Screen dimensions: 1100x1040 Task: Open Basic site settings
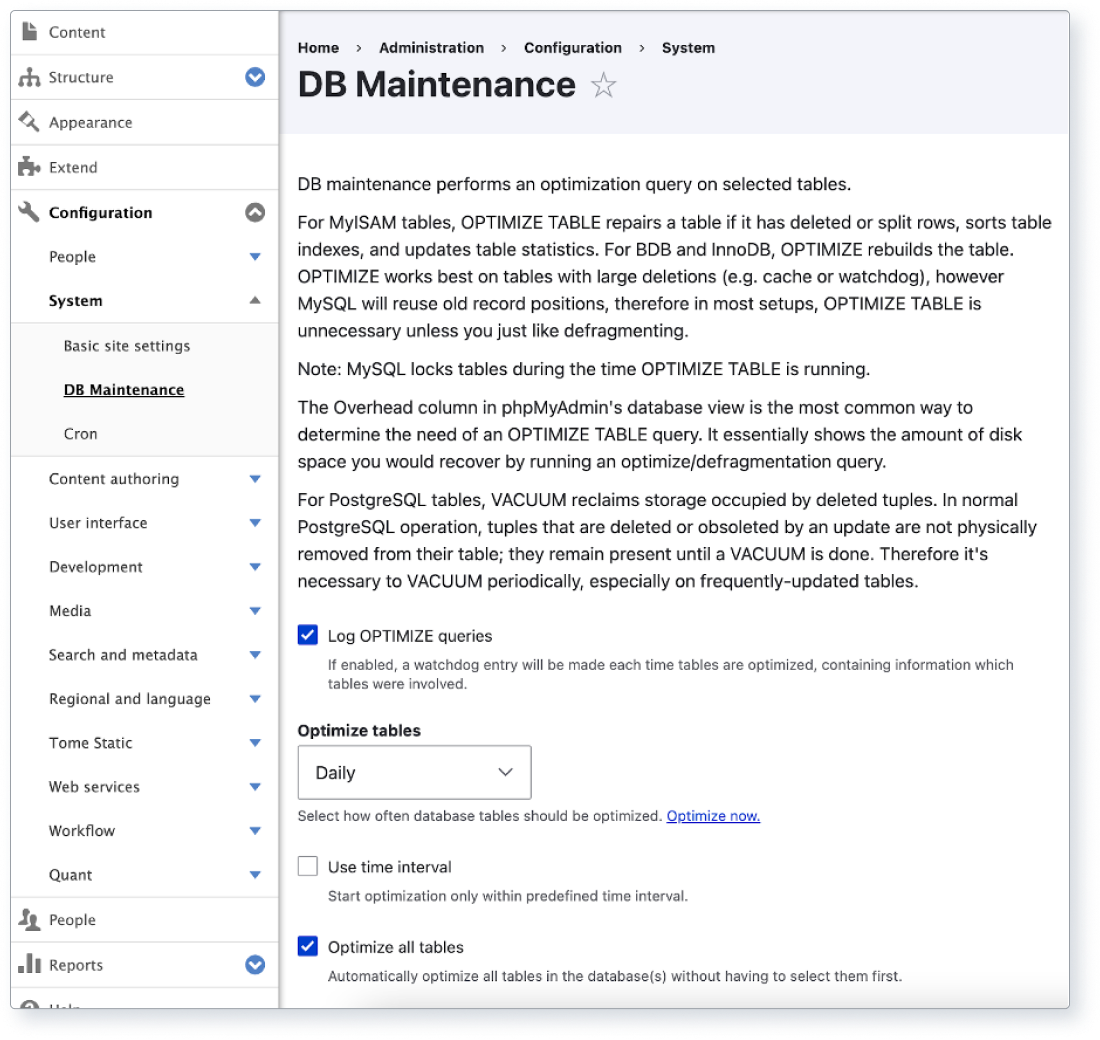(x=127, y=345)
